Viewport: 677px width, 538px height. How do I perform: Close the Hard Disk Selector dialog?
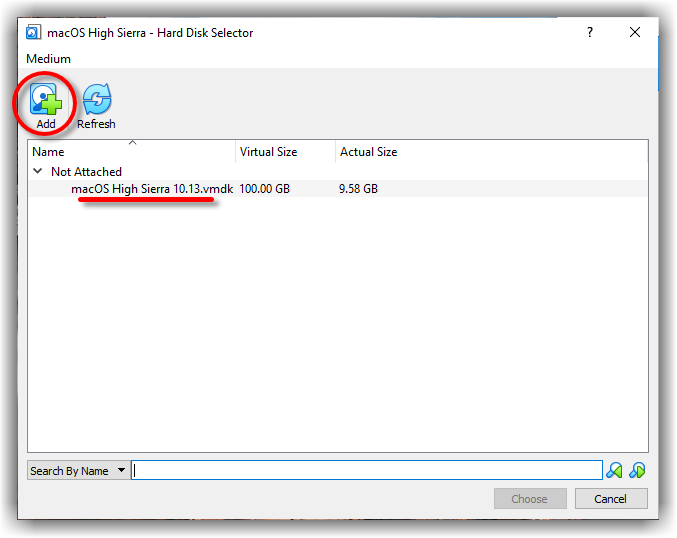[x=635, y=33]
